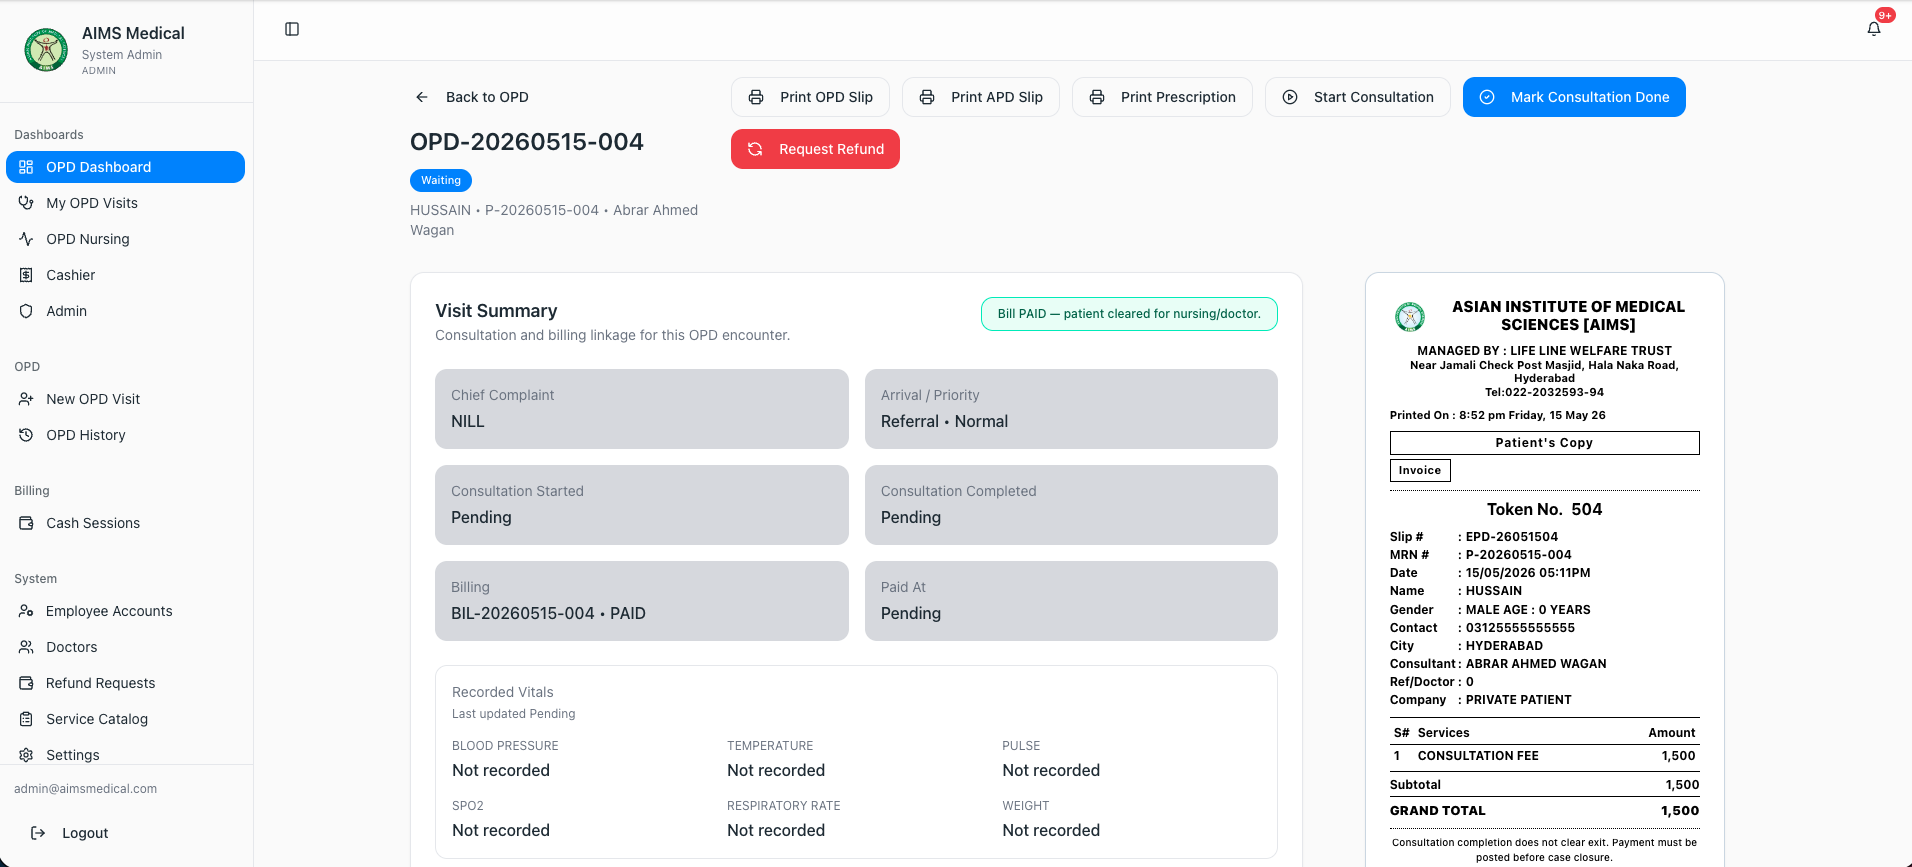Click the refresh icon on Request Refund
The image size is (1912, 867).
tap(755, 149)
